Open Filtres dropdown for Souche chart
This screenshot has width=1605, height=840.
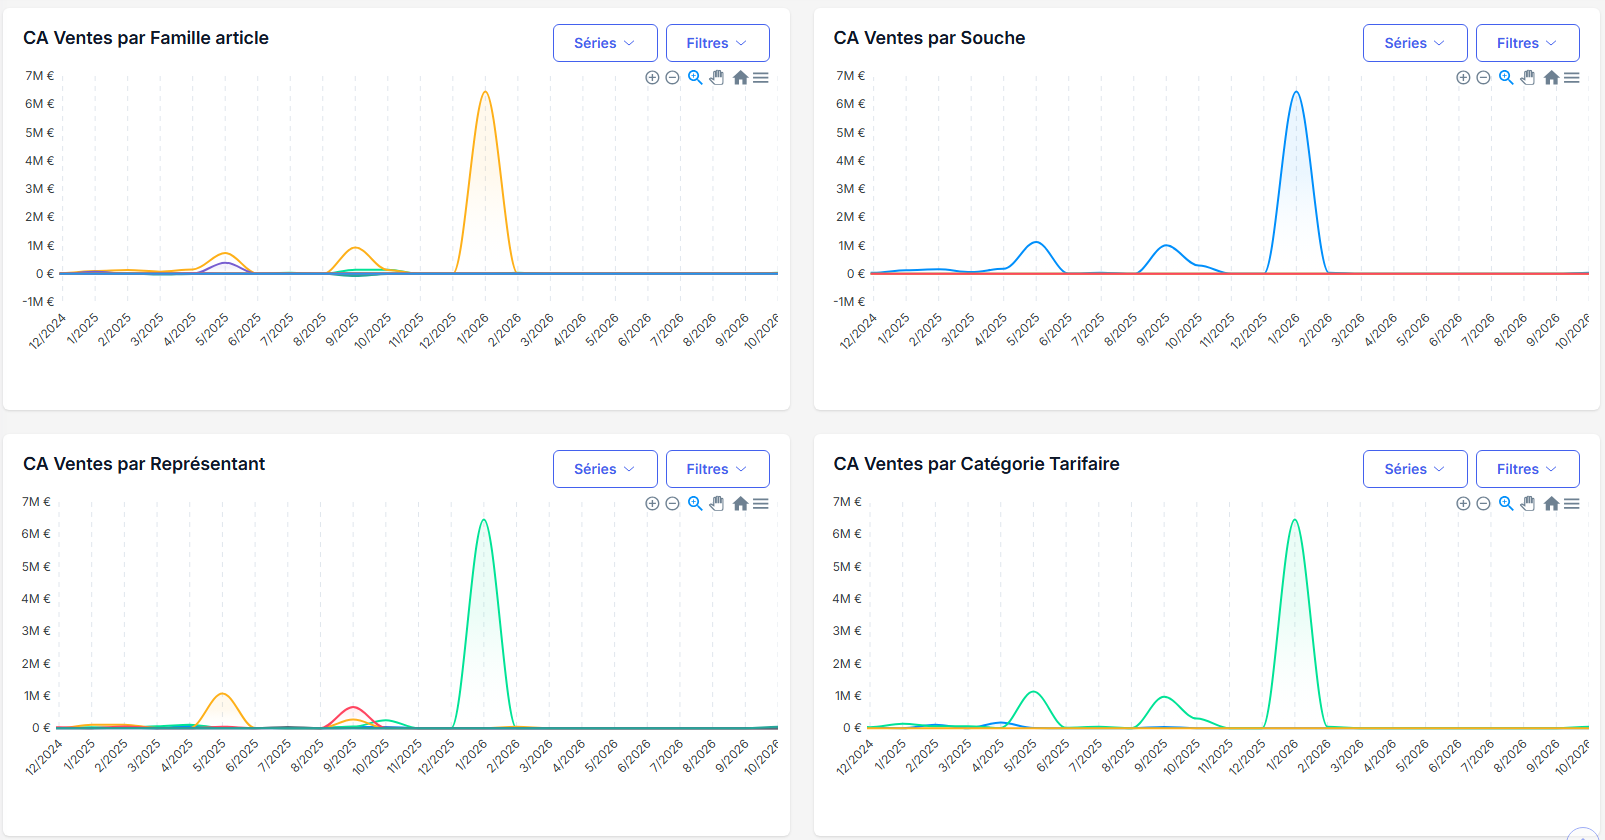[x=1527, y=43]
